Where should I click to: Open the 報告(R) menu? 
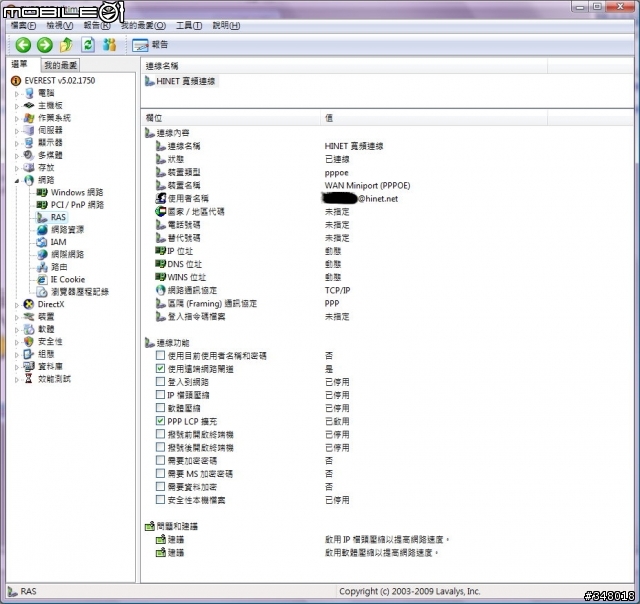pyautogui.click(x=97, y=26)
